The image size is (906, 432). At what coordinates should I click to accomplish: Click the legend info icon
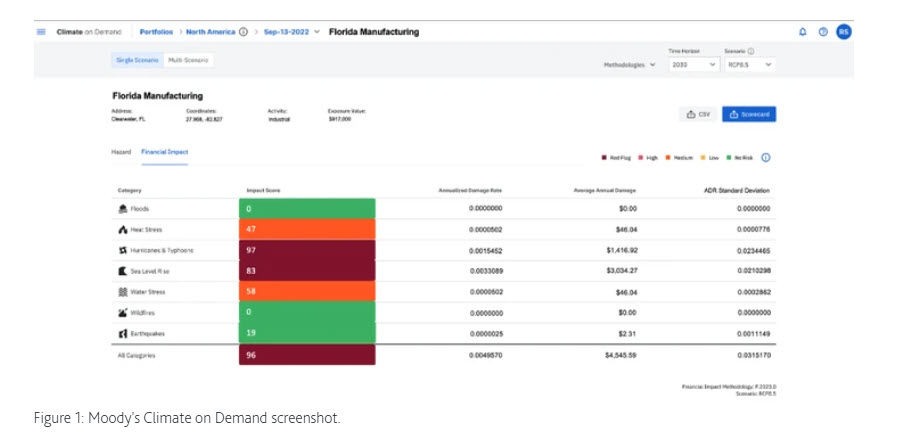coord(766,158)
